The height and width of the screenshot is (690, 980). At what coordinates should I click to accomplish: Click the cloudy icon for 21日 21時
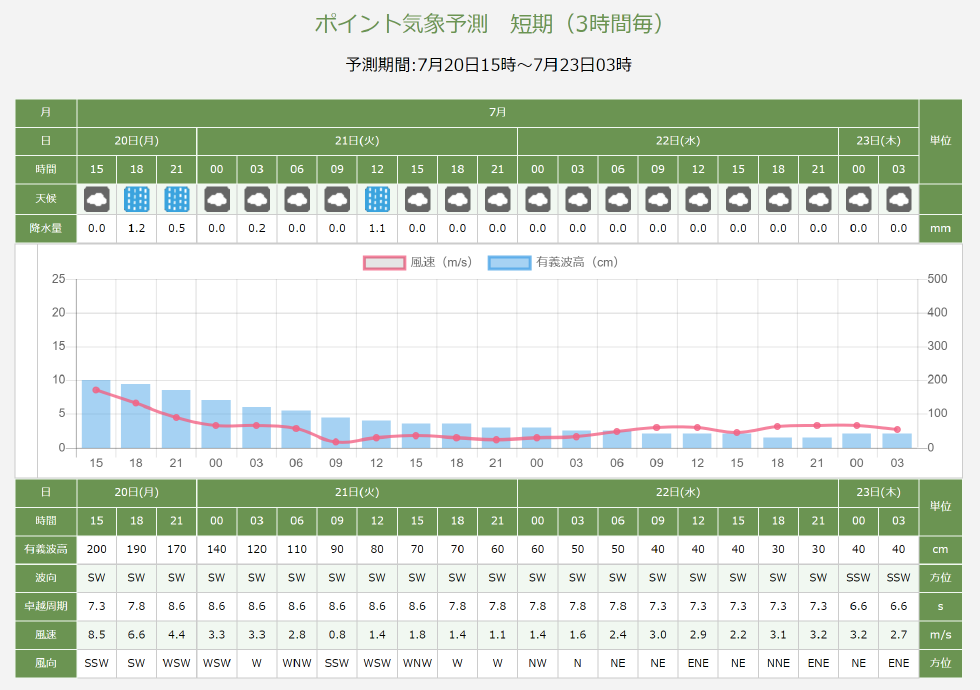[x=498, y=199]
